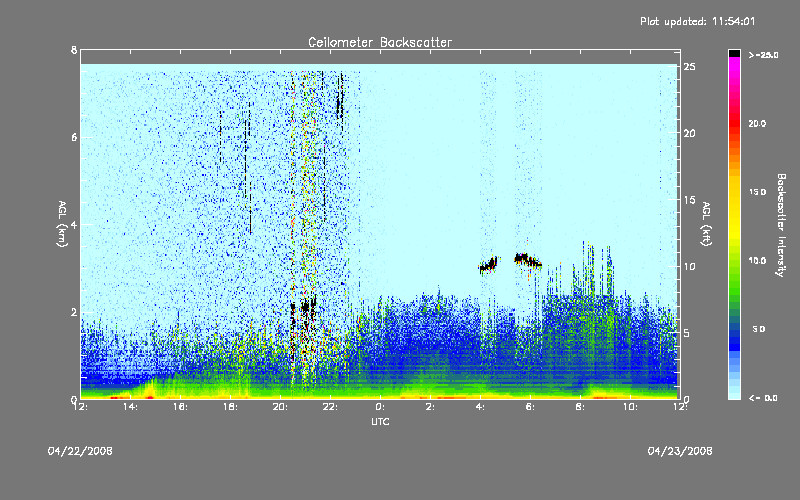
Task: Click the 5 kft label on the right axis
Action: (689, 333)
